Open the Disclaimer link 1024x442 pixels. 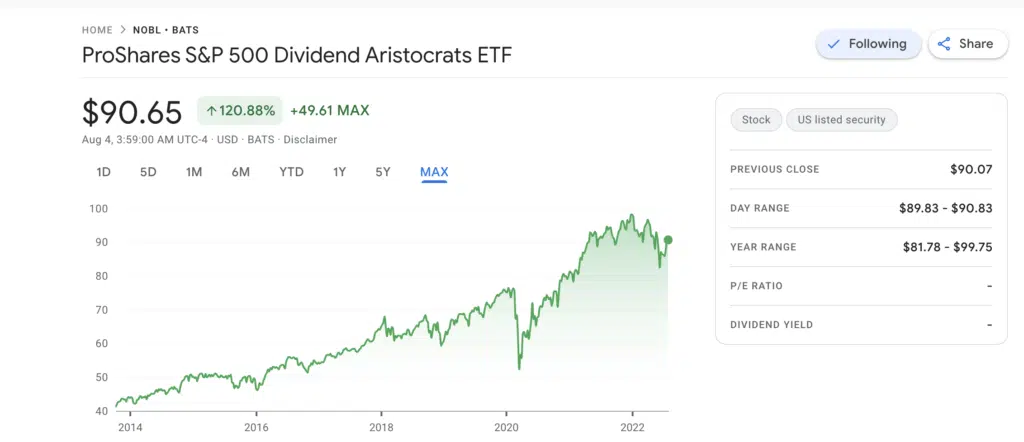coord(310,140)
